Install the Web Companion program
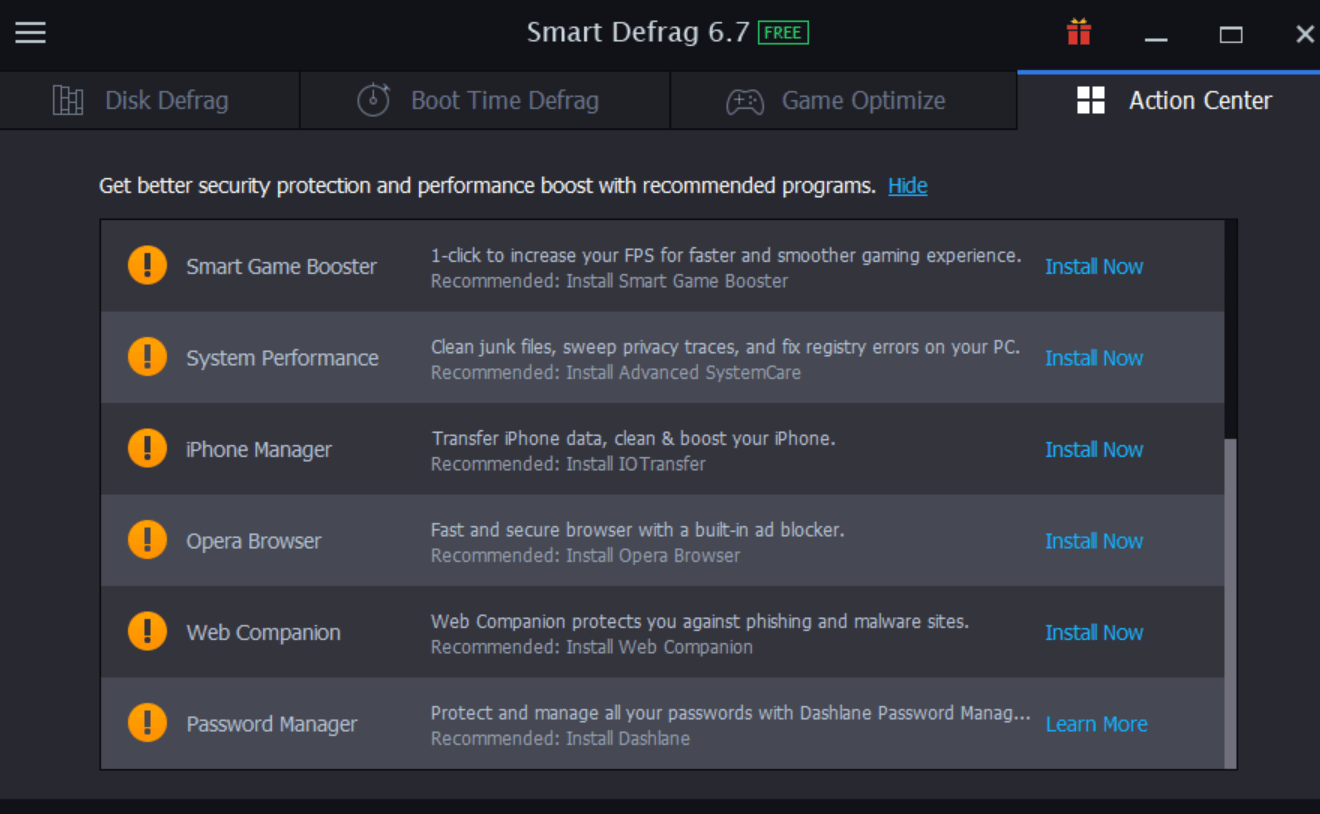Image resolution: width=1320 pixels, height=814 pixels. click(1094, 632)
